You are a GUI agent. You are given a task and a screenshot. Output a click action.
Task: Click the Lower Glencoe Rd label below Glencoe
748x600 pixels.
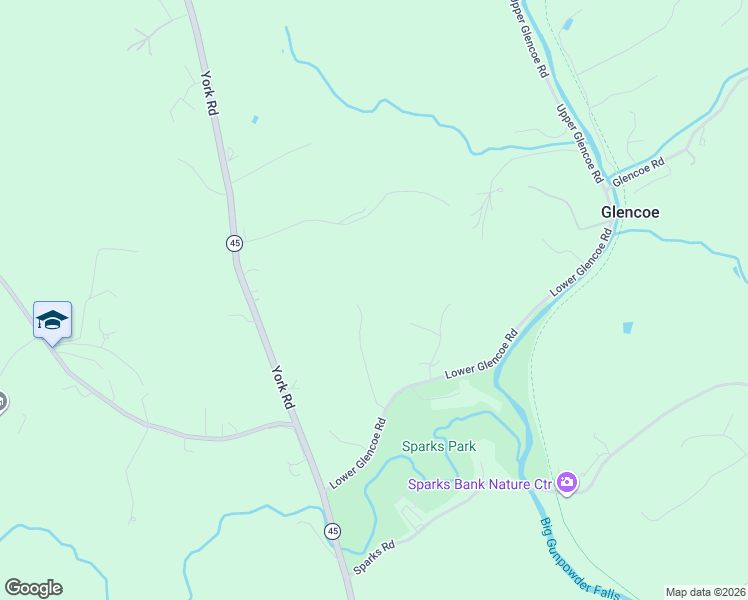(x=581, y=262)
